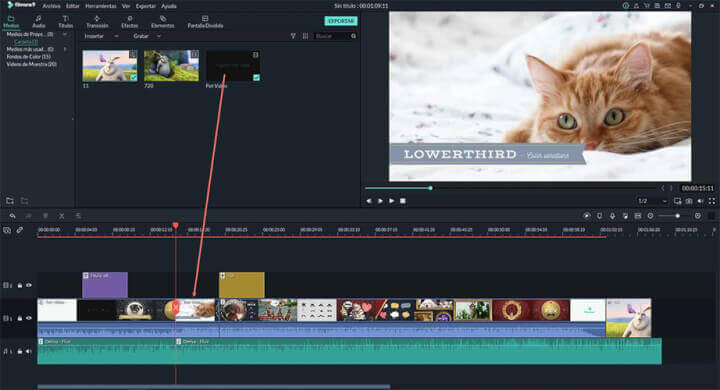Select the Carpeta folder item

[x=26, y=42]
